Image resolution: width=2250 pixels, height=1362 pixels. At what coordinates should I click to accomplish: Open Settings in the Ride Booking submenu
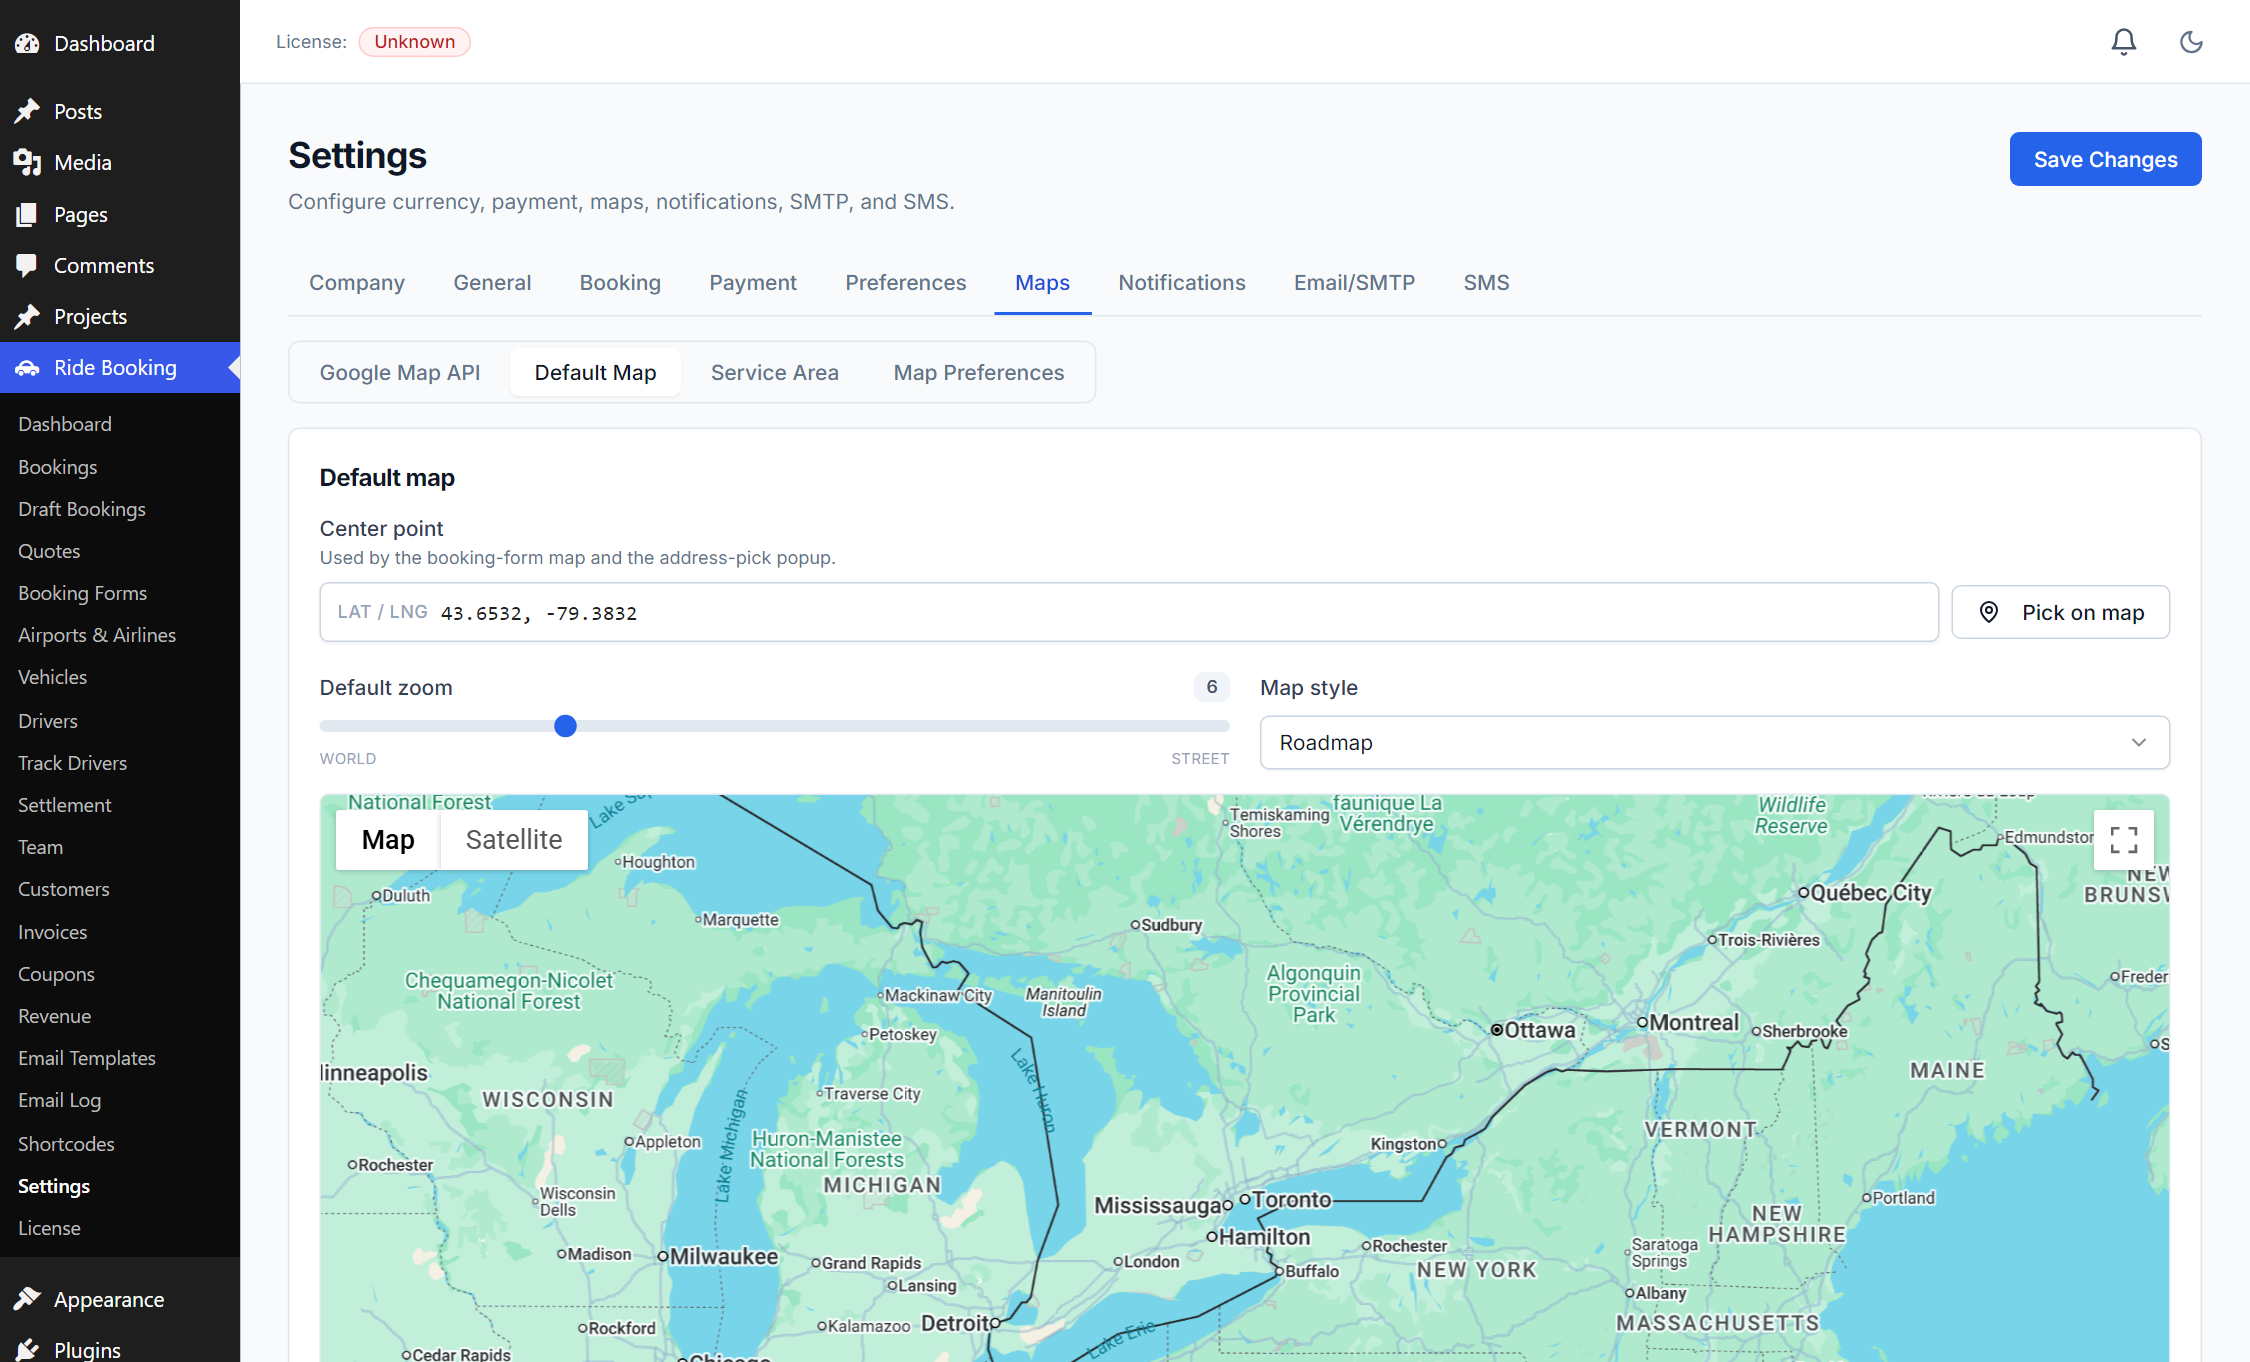[53, 1186]
